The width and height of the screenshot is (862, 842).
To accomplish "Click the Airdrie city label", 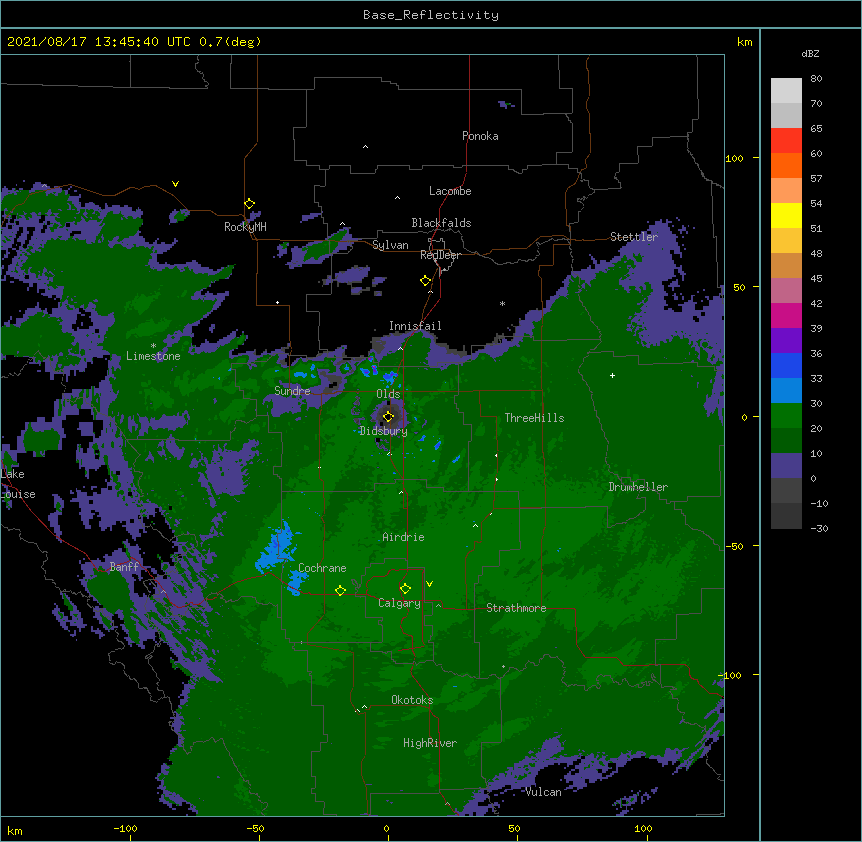I will pos(403,537).
